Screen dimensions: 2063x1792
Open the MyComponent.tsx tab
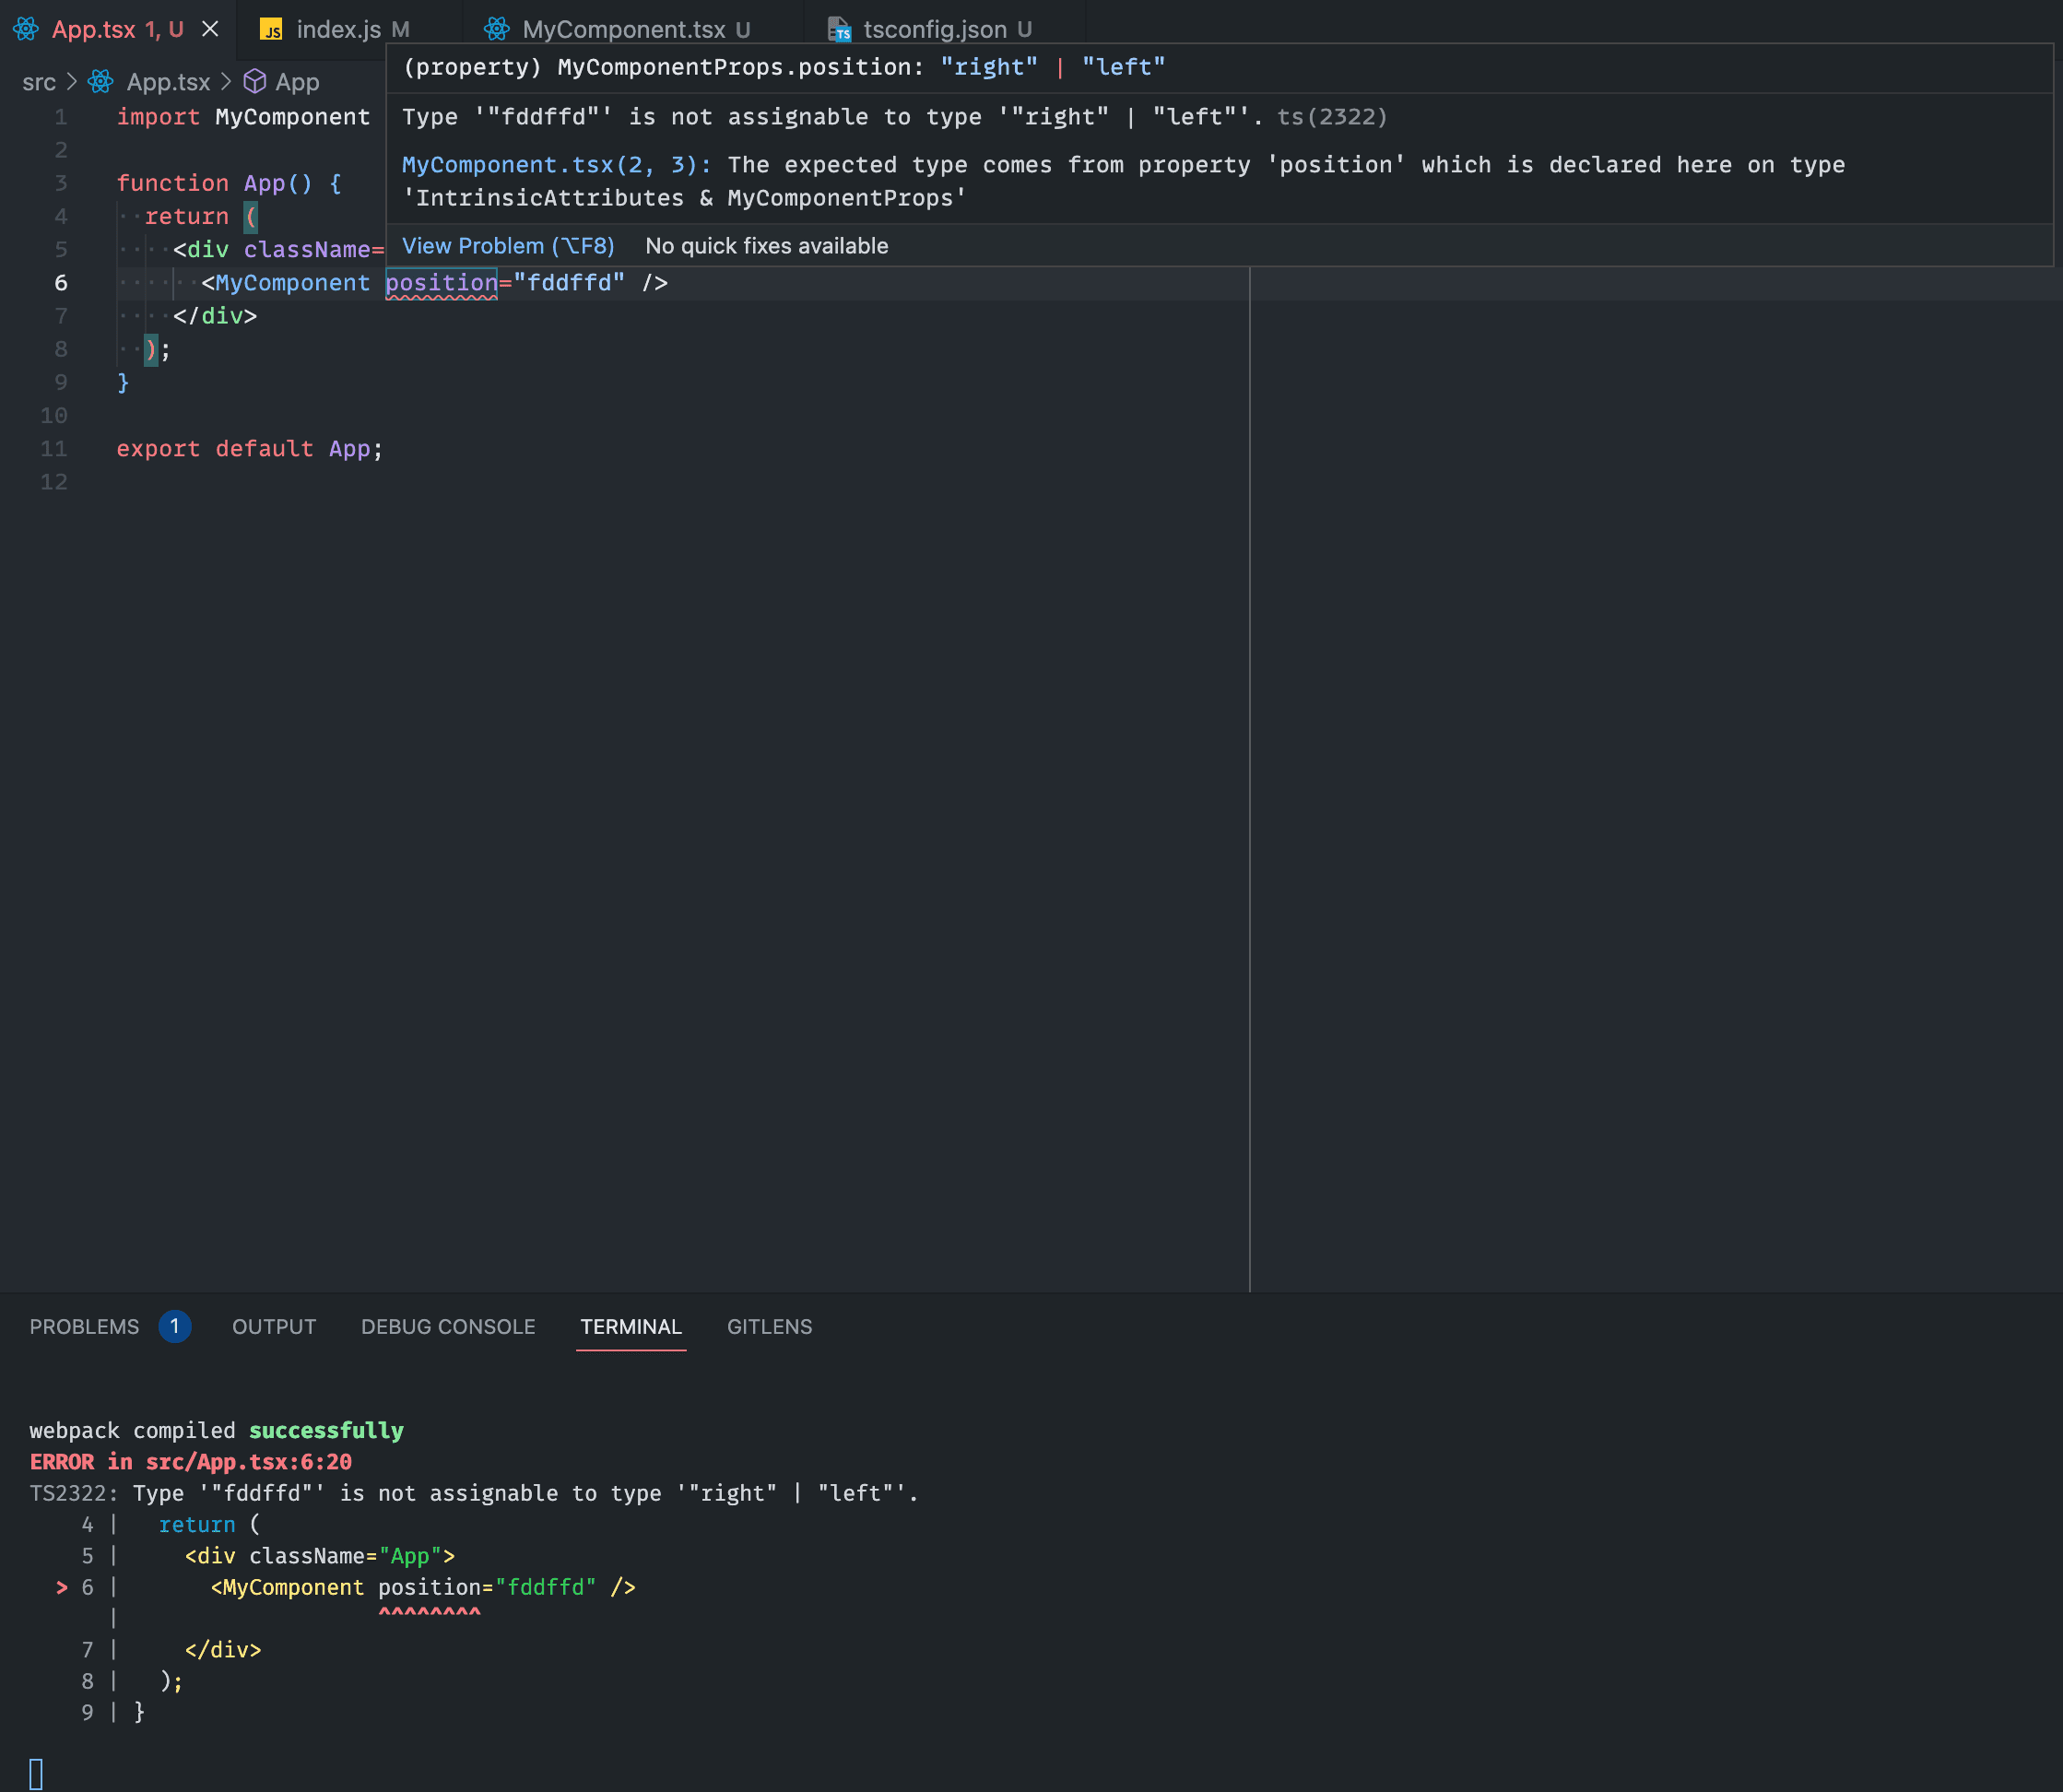click(623, 30)
